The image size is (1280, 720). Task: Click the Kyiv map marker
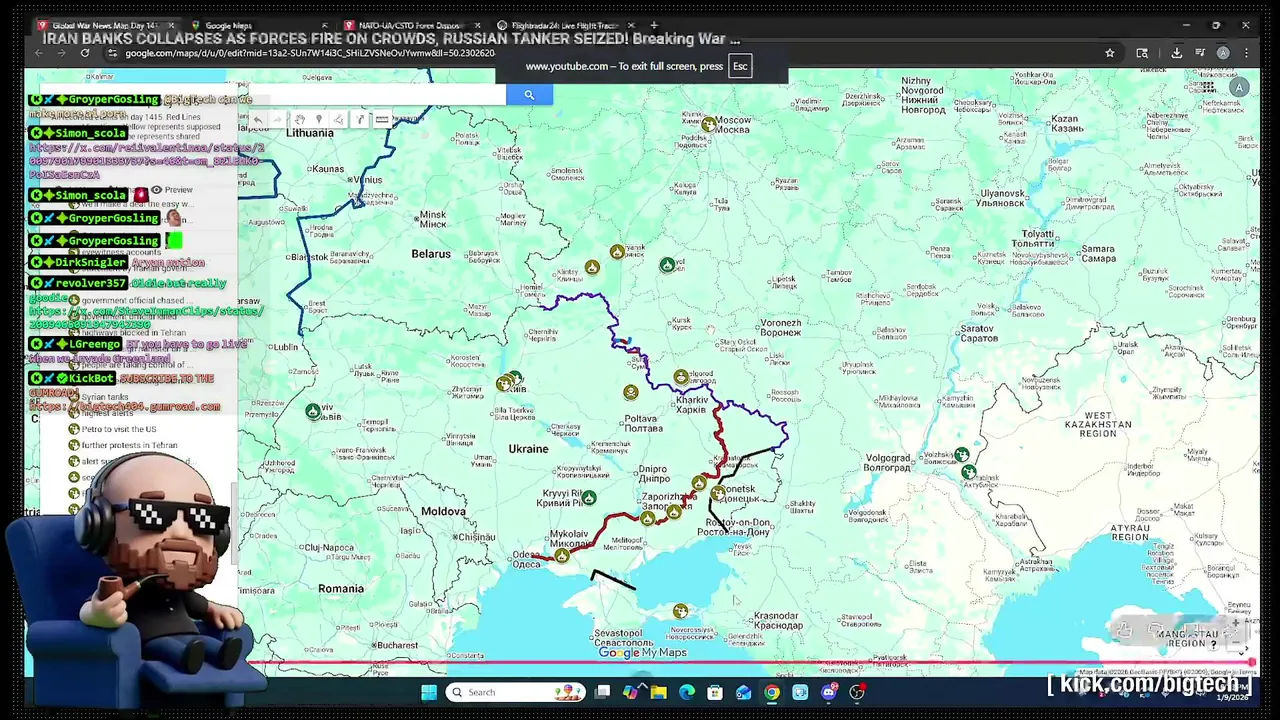pyautogui.click(x=514, y=379)
